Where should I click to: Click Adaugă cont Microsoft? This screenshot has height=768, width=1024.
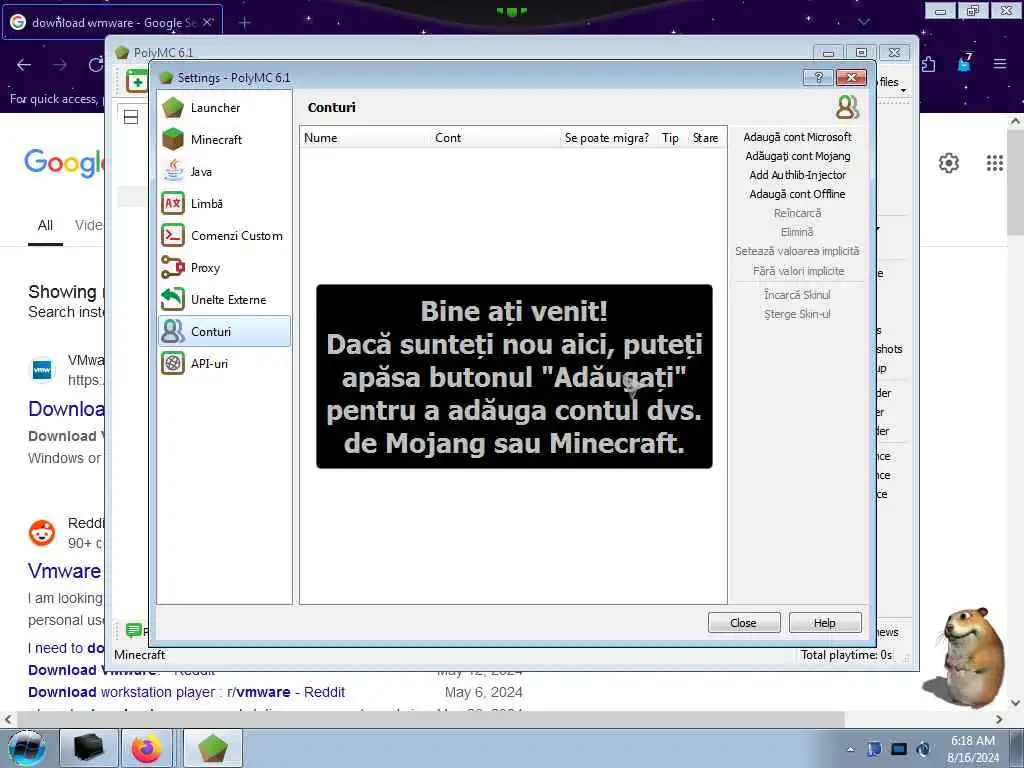(x=797, y=137)
